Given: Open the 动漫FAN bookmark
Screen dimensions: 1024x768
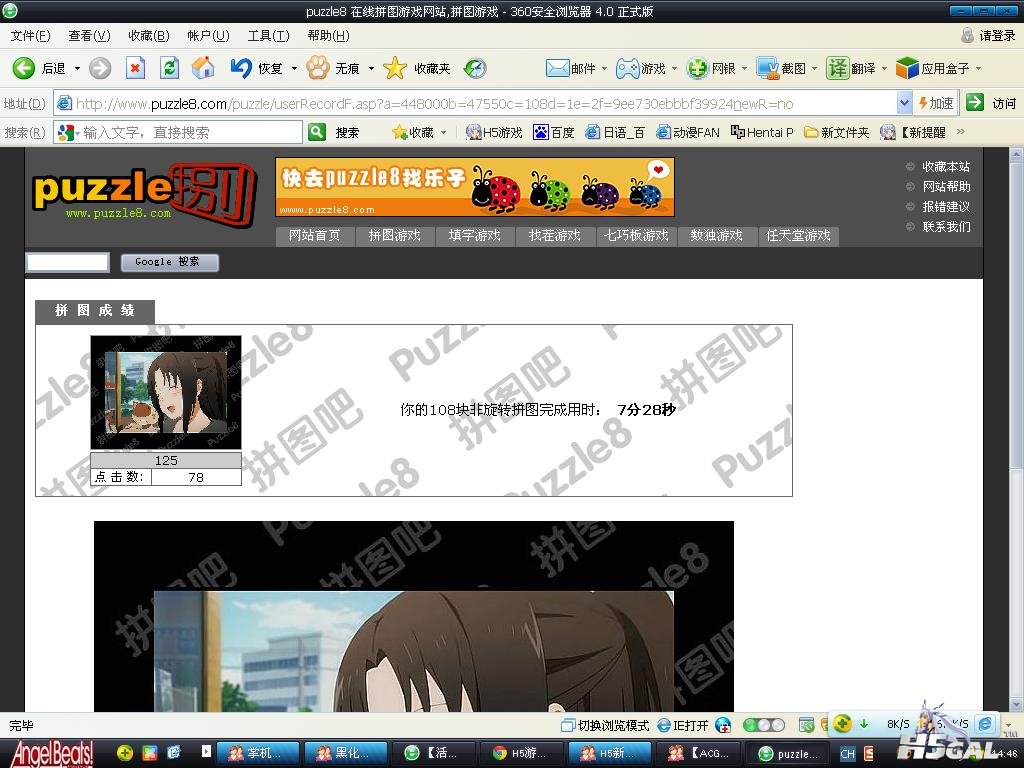Looking at the screenshot, I should pyautogui.click(x=688, y=133).
